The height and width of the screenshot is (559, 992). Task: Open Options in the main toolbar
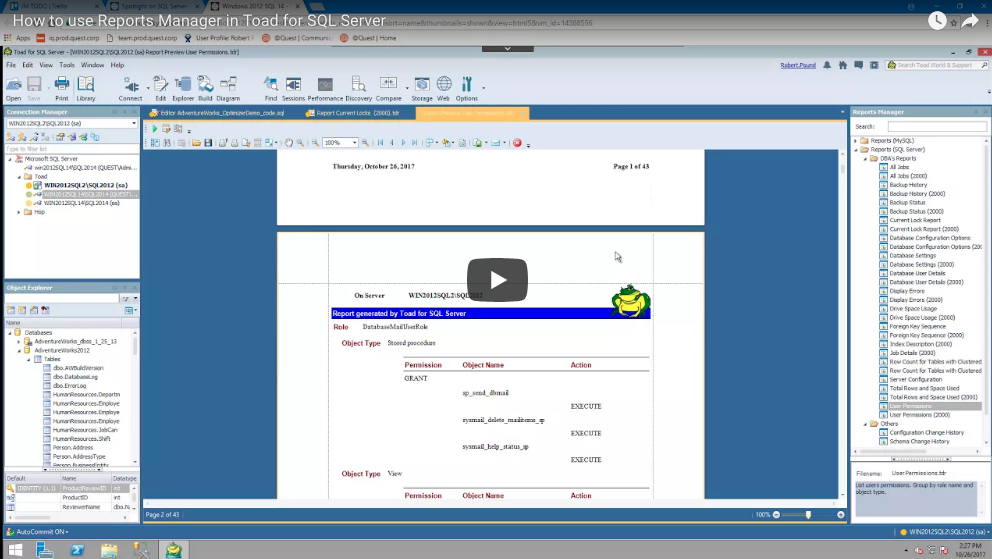coord(467,88)
